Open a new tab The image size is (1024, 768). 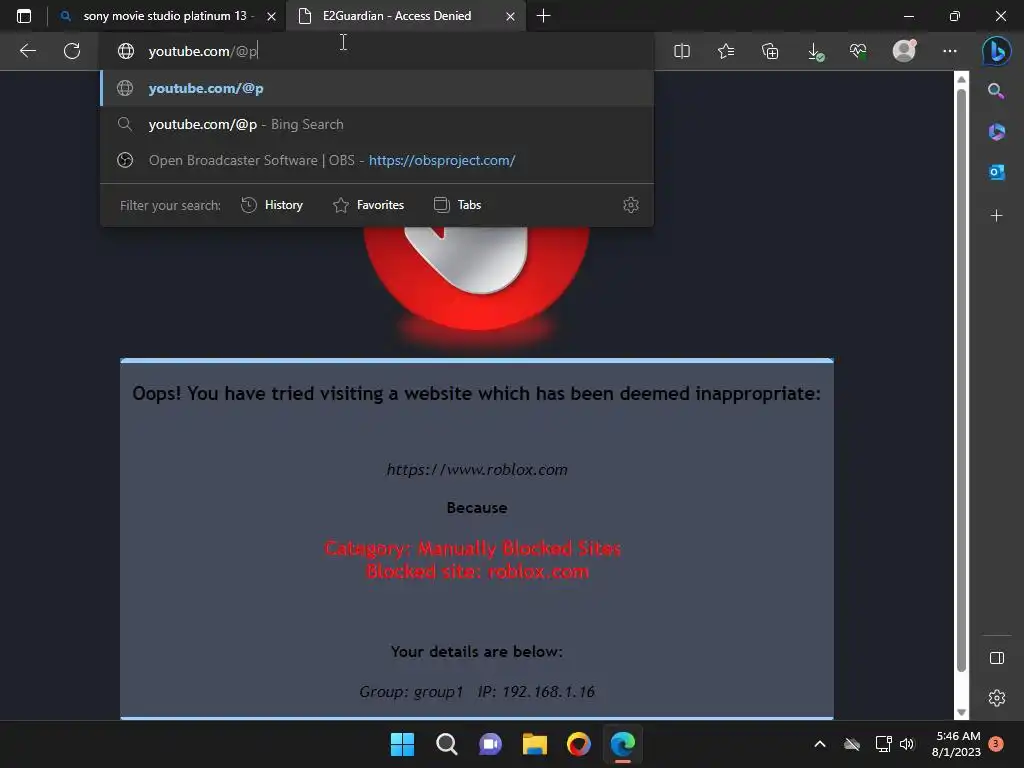point(543,16)
